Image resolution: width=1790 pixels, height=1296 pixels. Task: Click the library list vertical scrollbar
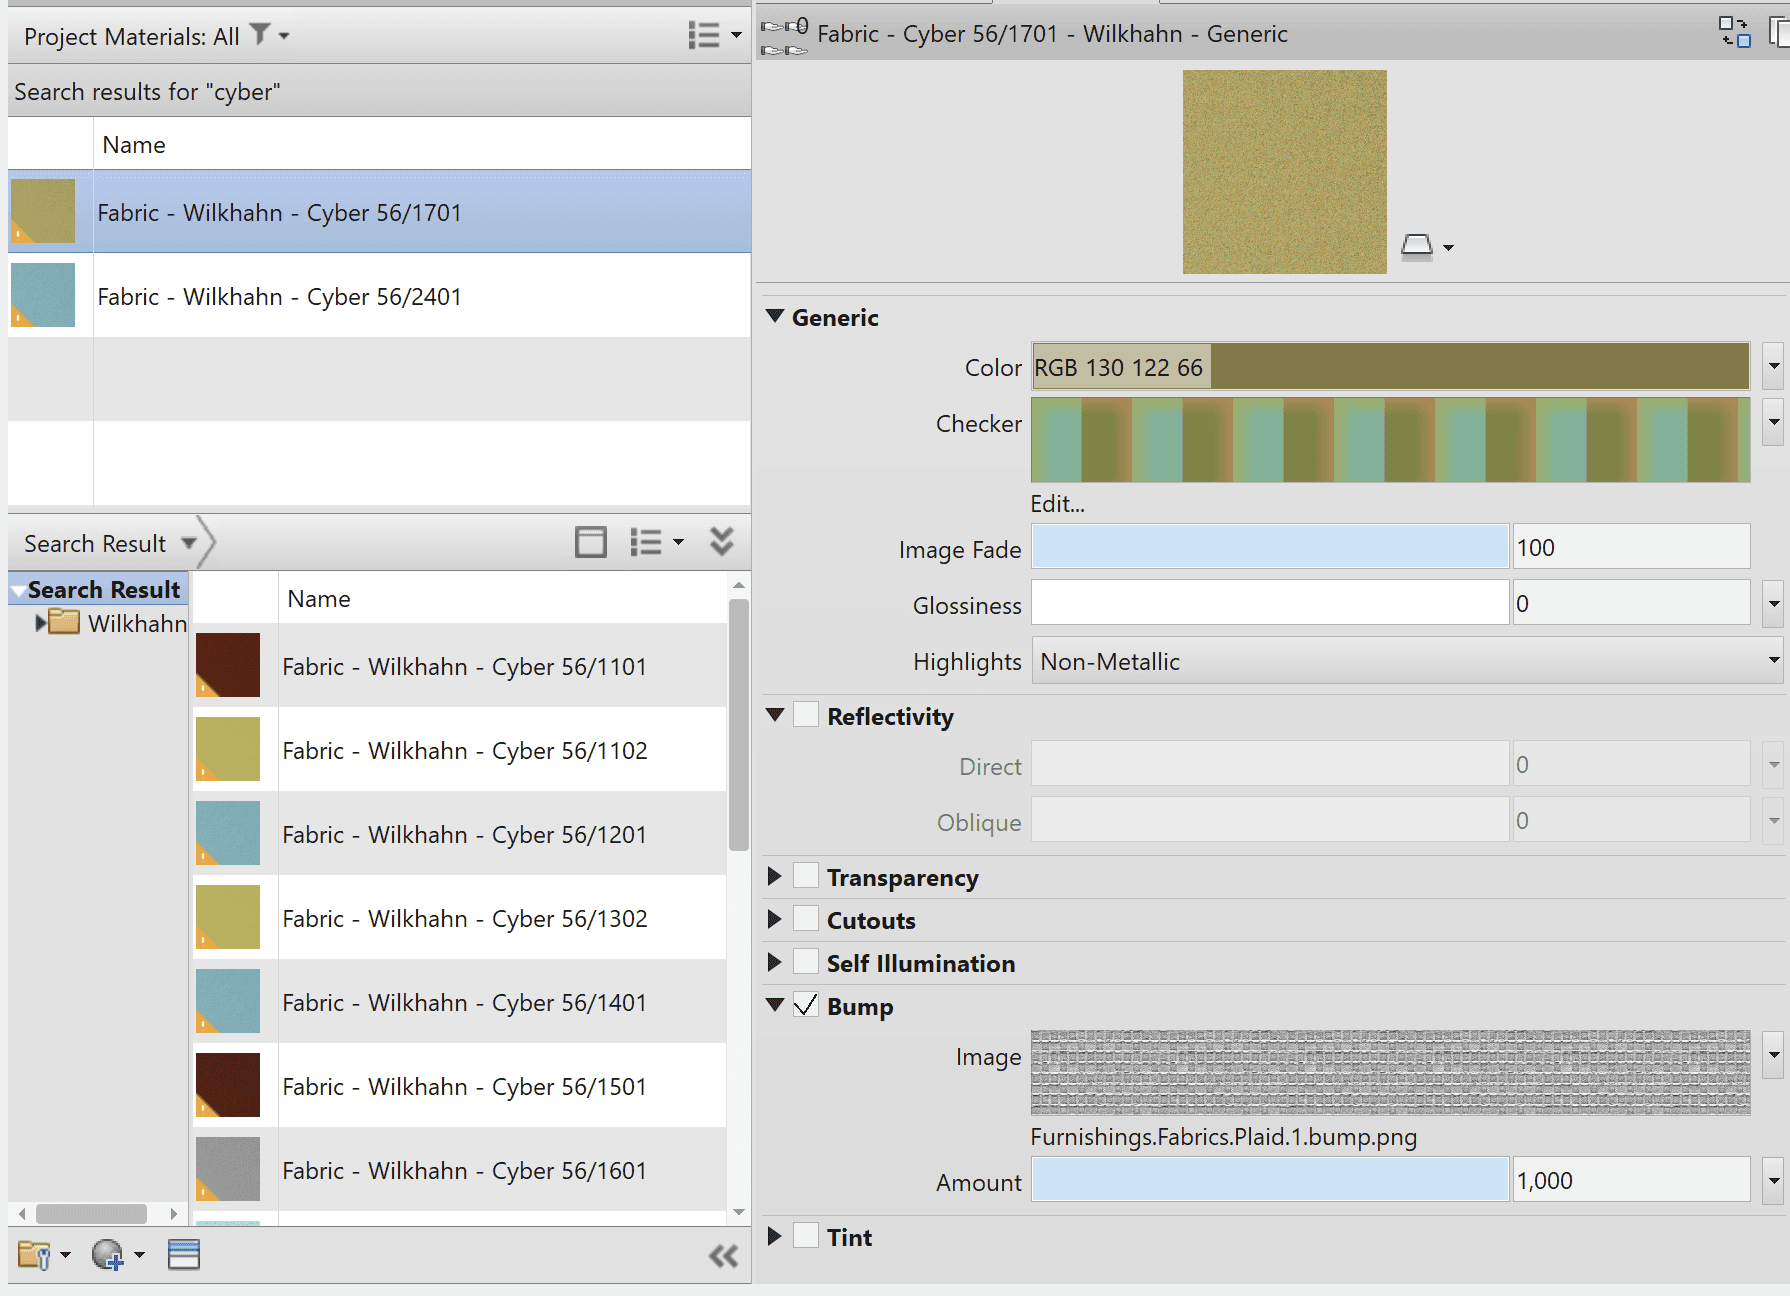[x=739, y=724]
